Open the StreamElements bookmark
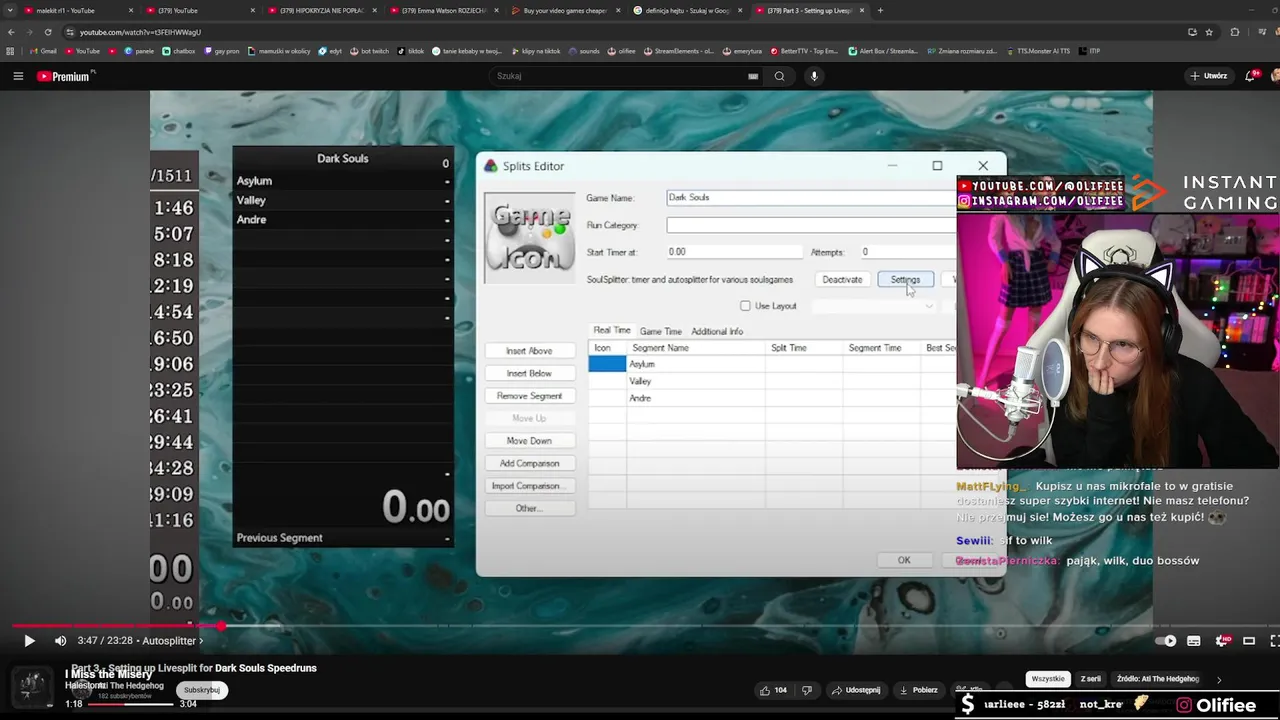This screenshot has height=720, width=1280. coord(678,51)
